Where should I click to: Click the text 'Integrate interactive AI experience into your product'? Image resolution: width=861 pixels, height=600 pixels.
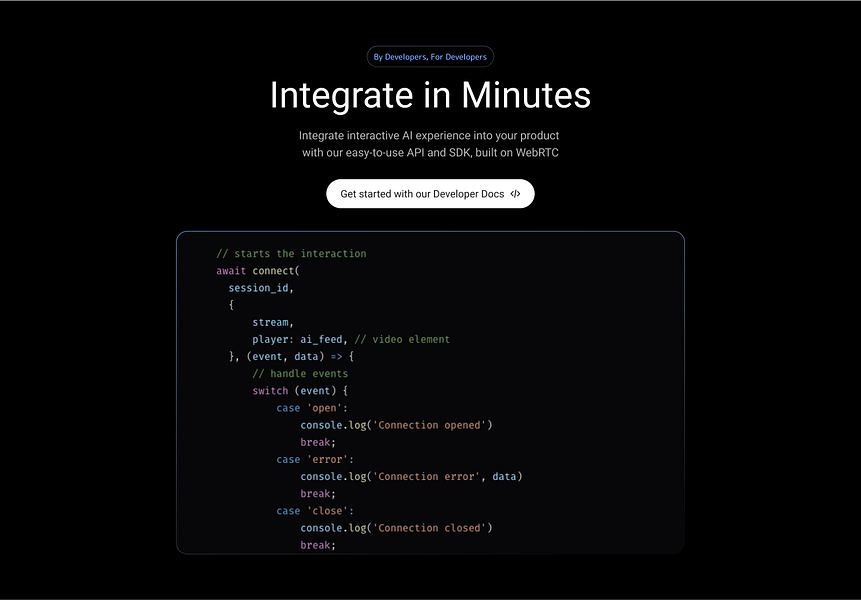coord(429,136)
